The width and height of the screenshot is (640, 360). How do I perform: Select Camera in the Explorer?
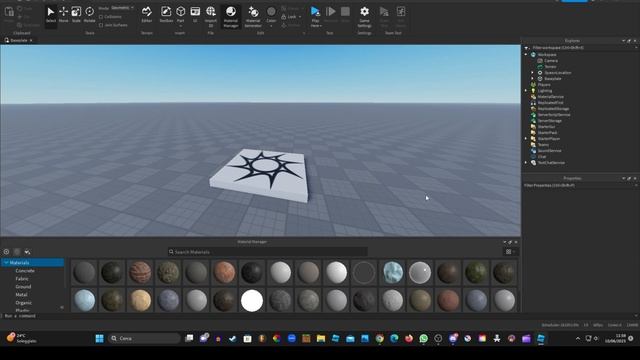(x=551, y=60)
